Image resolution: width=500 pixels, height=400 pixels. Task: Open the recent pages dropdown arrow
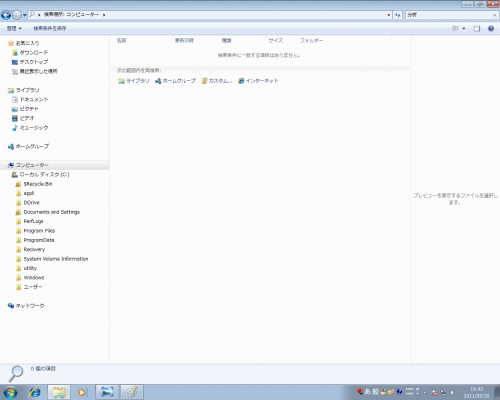coord(25,15)
